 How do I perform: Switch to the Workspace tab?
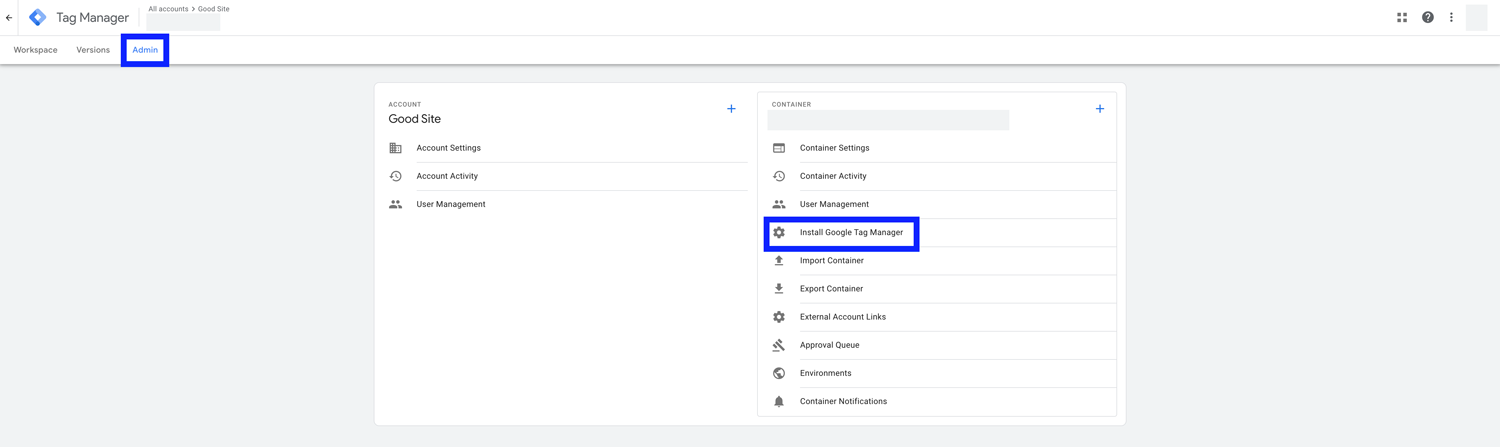pyautogui.click(x=35, y=50)
